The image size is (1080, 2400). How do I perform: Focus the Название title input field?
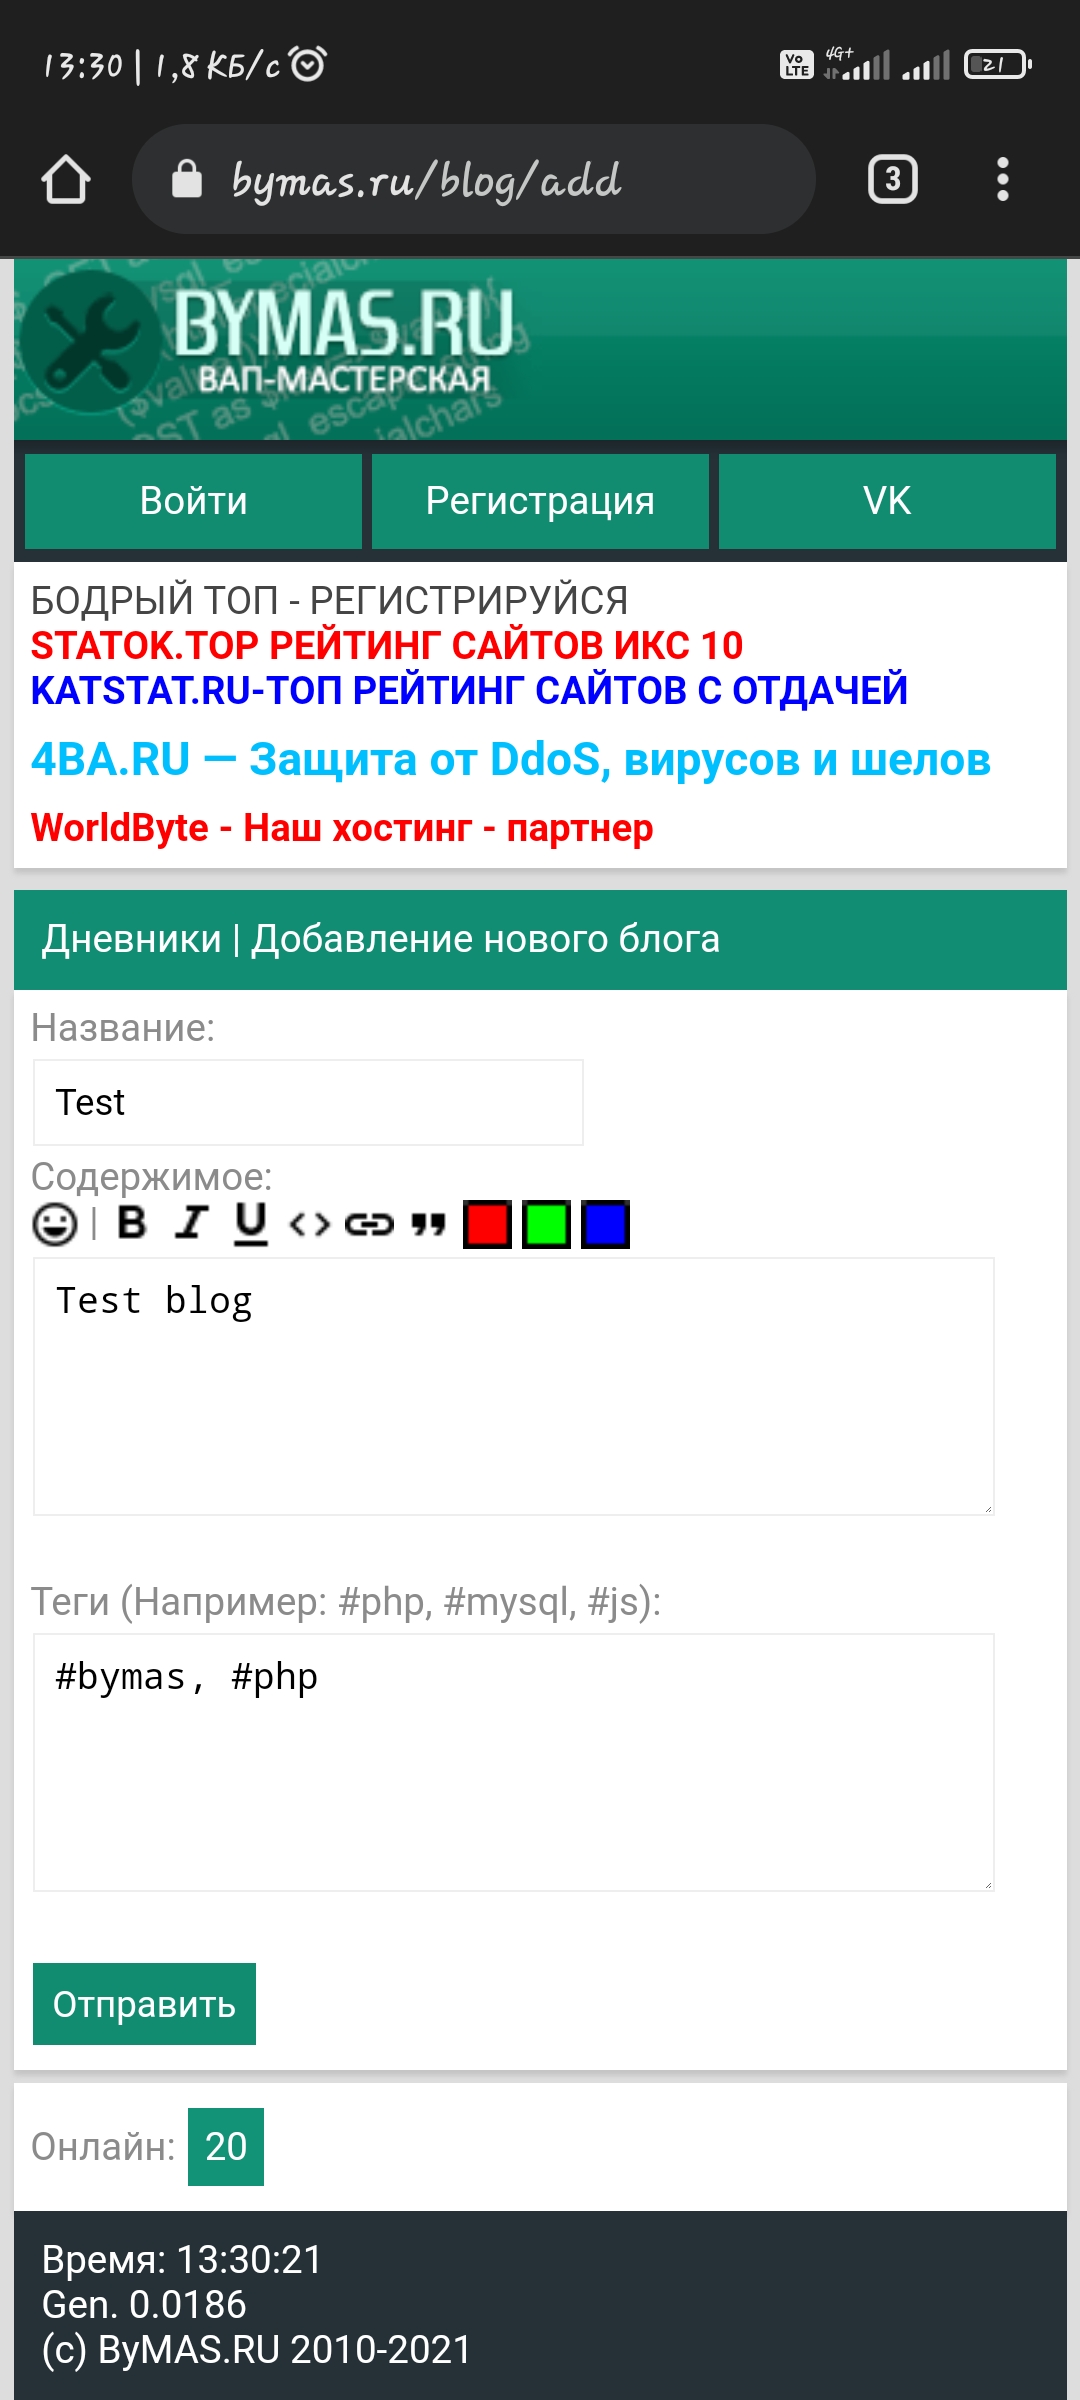(308, 1102)
